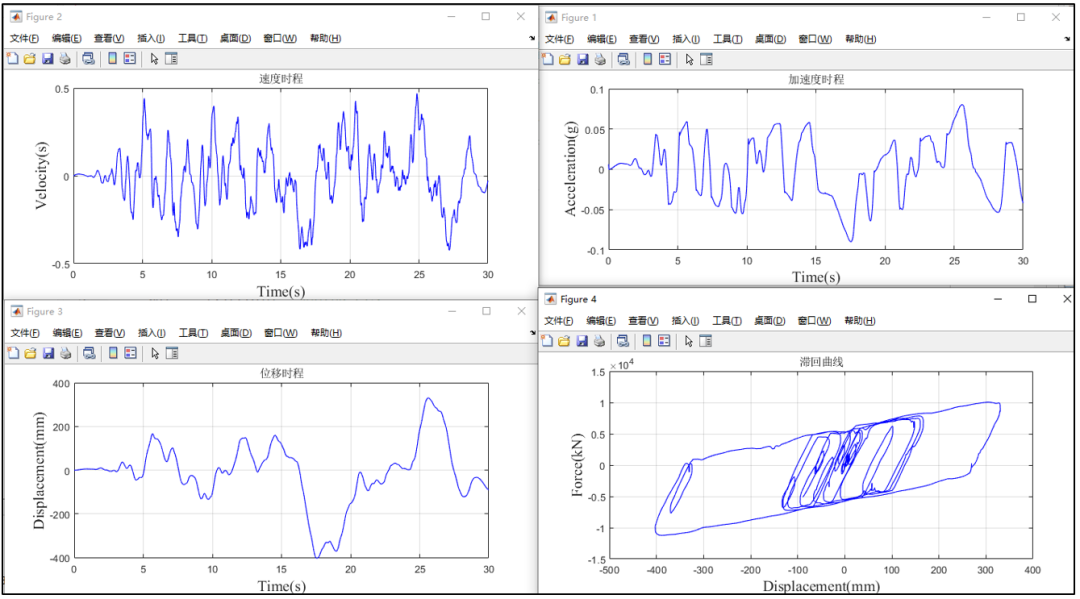
Task: Open 窗口(W) menu in Figure 1
Action: [x=815, y=39]
